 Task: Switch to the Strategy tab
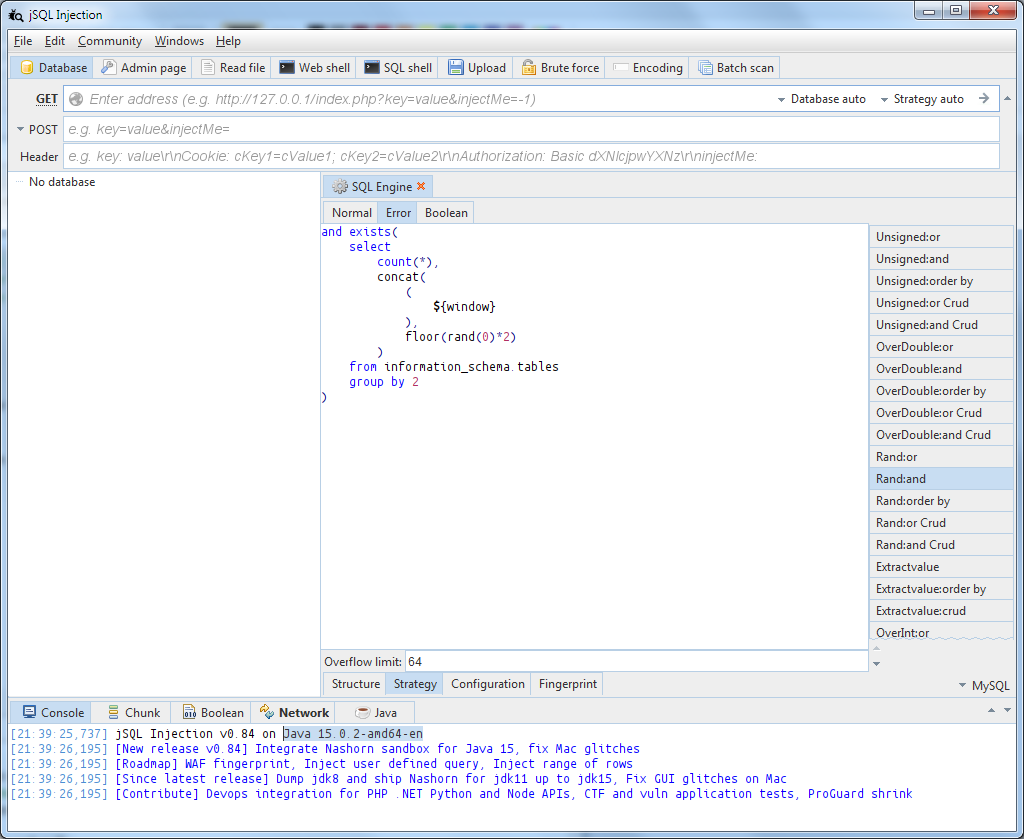[415, 684]
